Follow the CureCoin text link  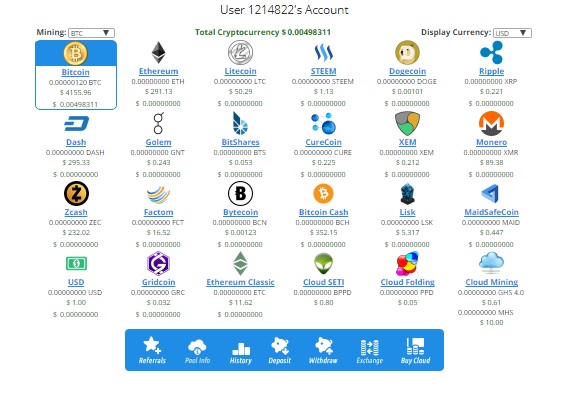coord(324,142)
